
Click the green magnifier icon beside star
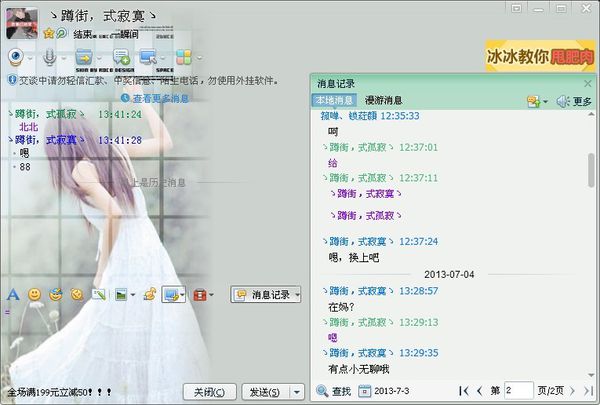click(x=61, y=33)
